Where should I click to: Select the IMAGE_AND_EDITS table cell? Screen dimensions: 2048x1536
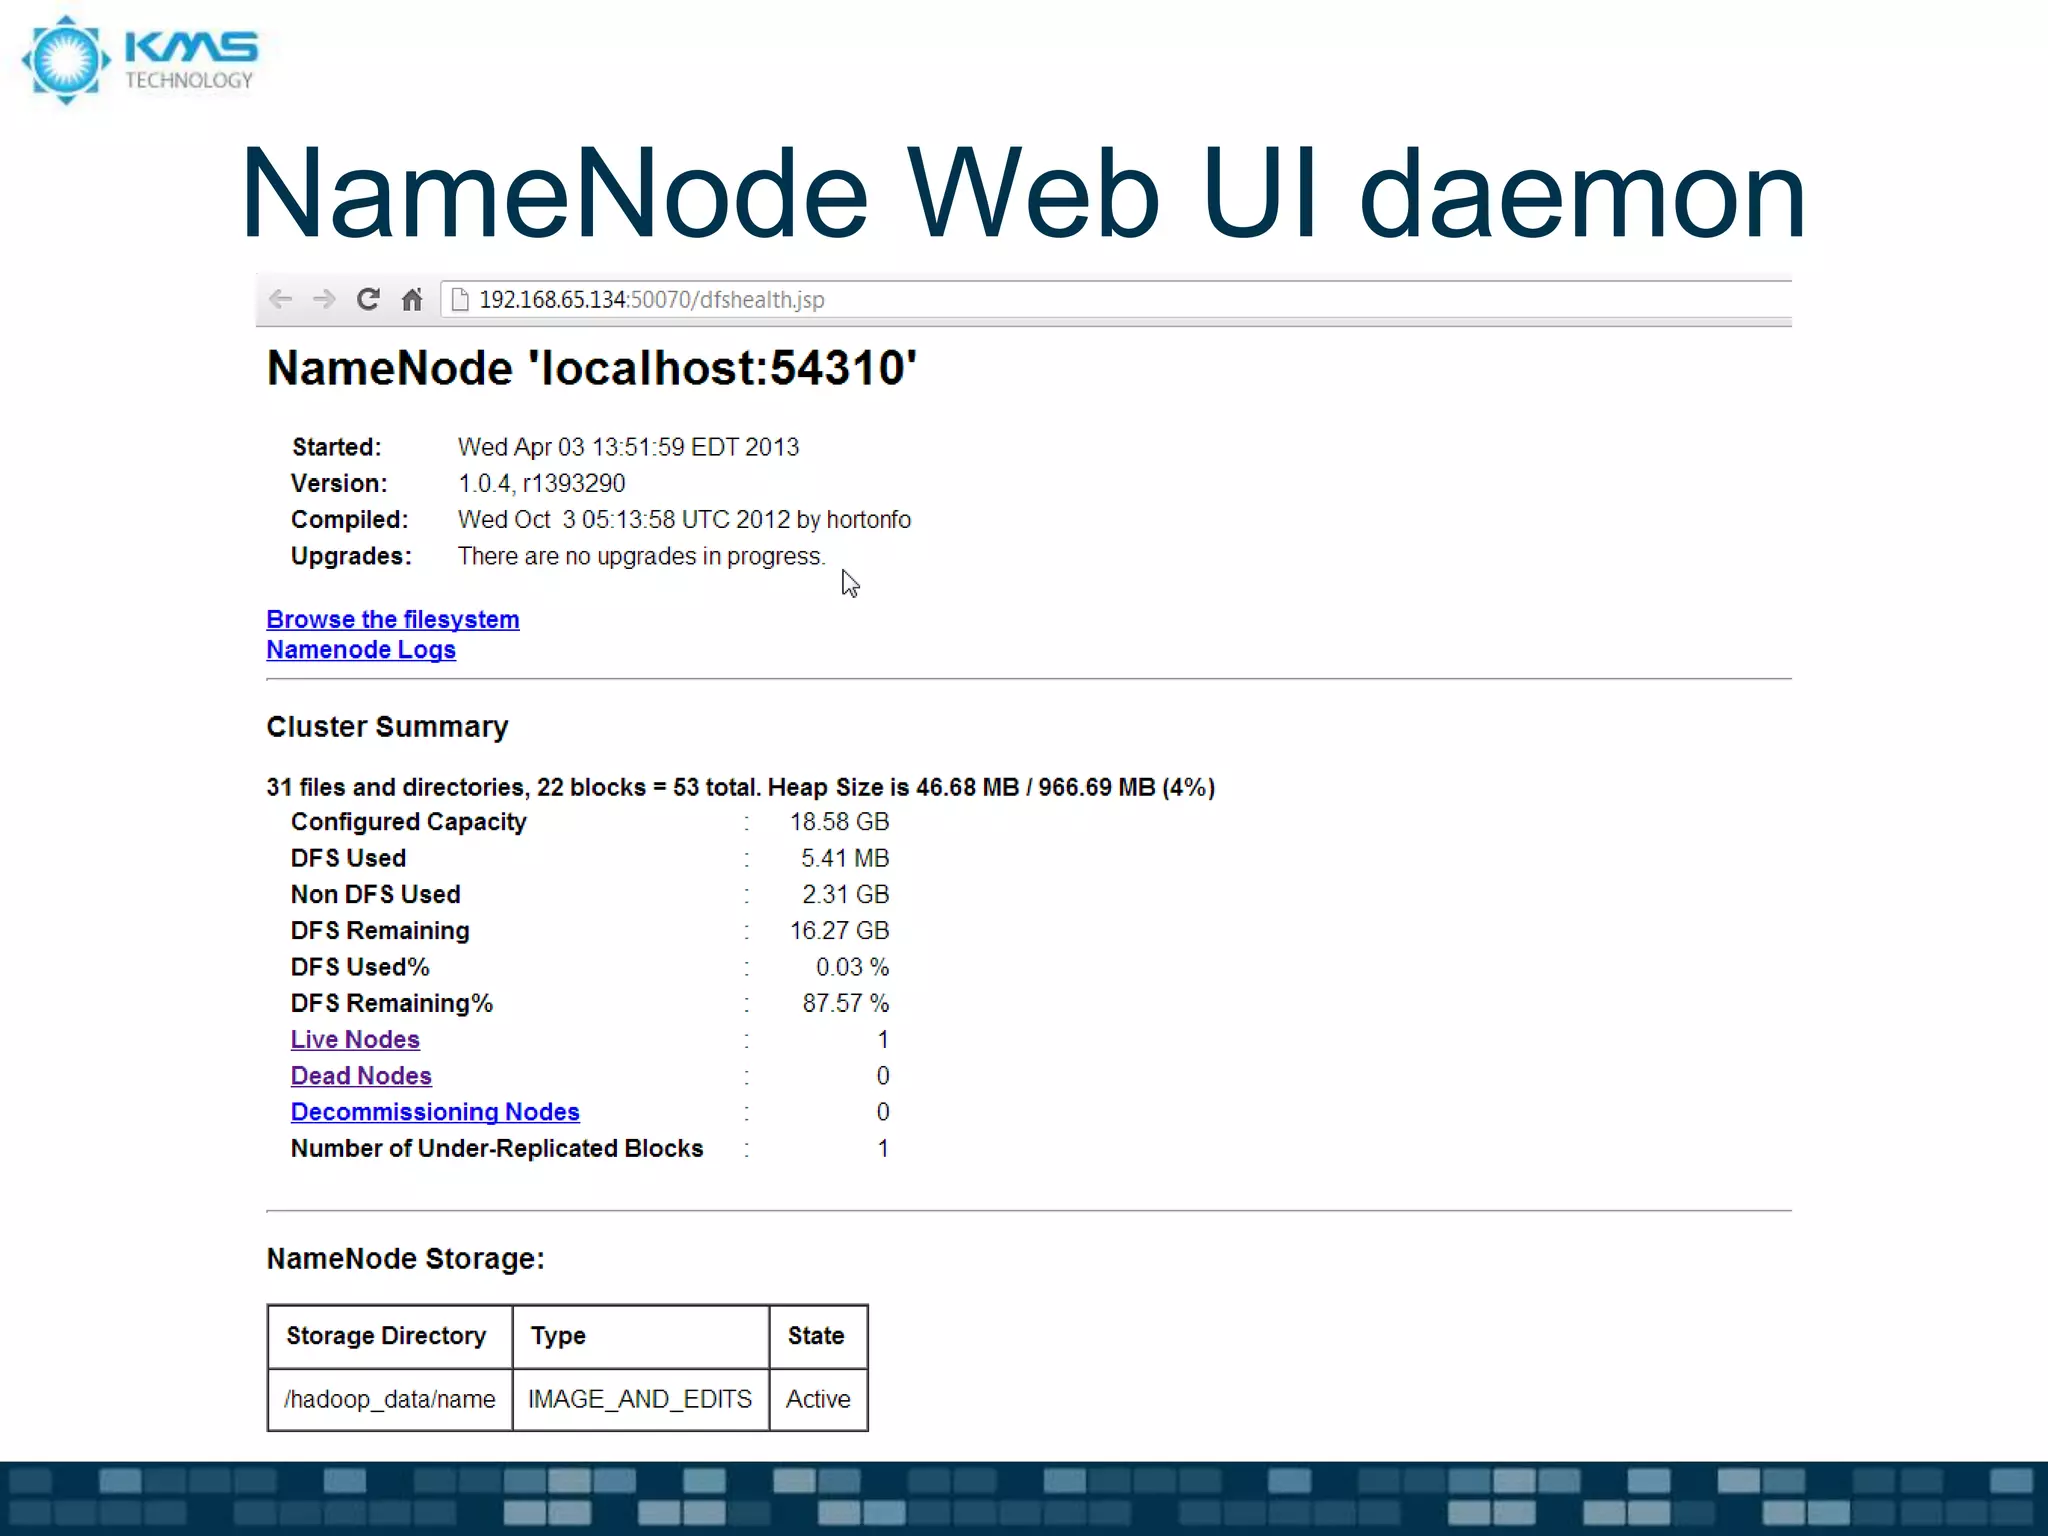pyautogui.click(x=640, y=1399)
